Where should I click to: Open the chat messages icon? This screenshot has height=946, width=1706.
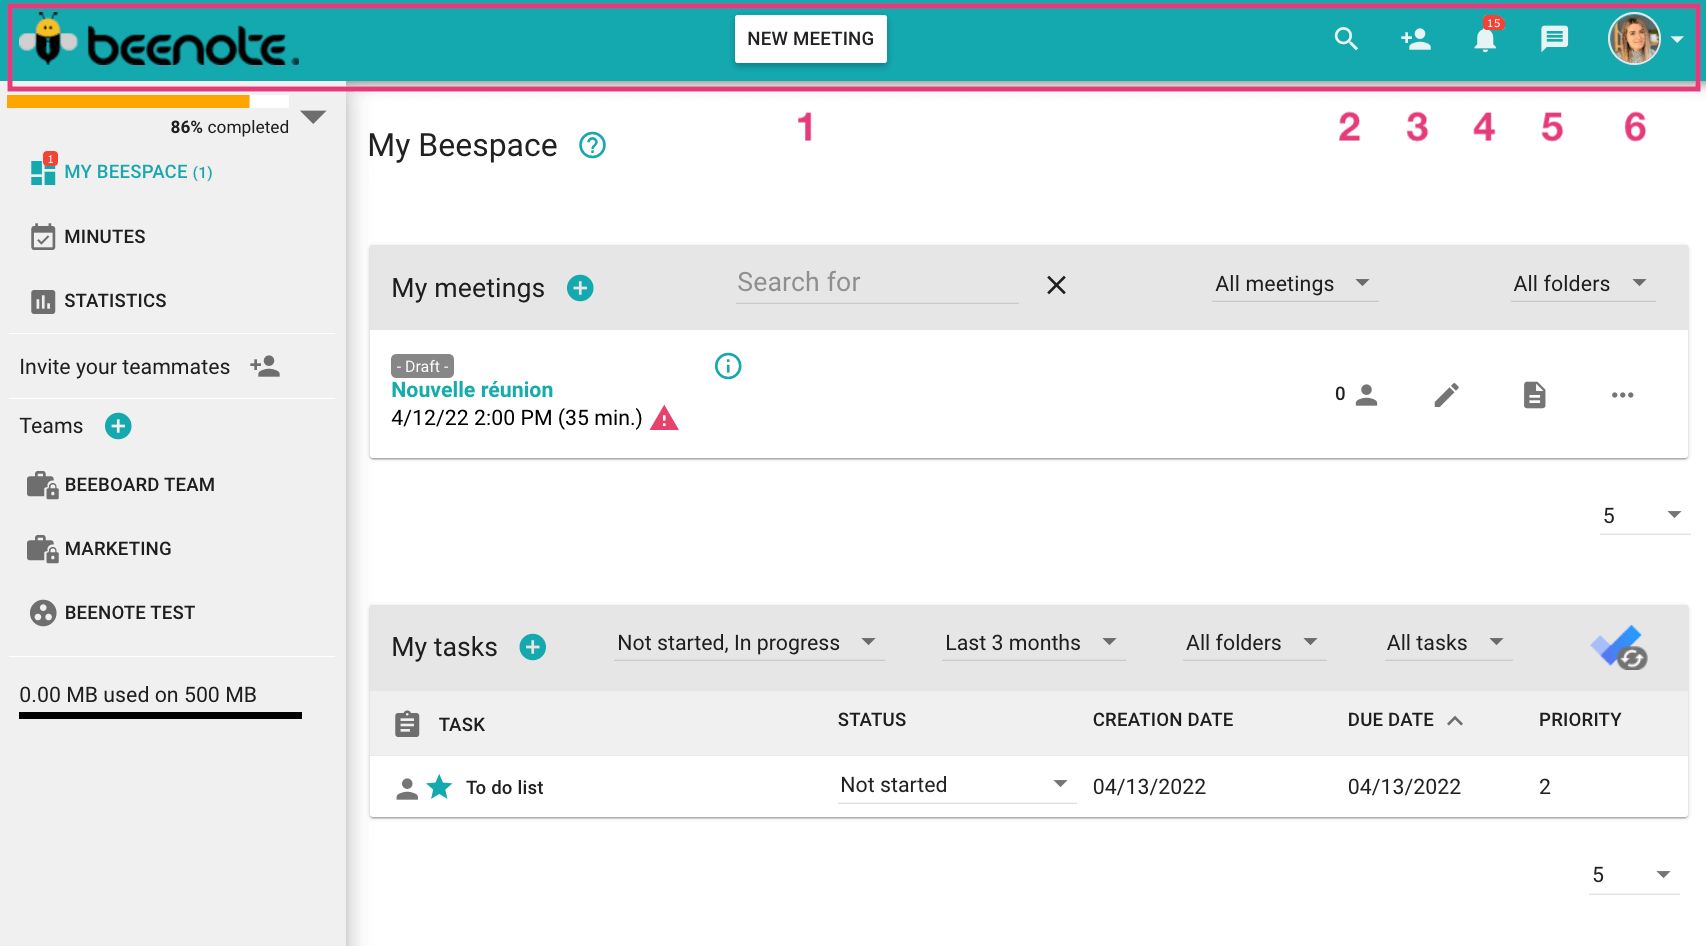tap(1554, 39)
